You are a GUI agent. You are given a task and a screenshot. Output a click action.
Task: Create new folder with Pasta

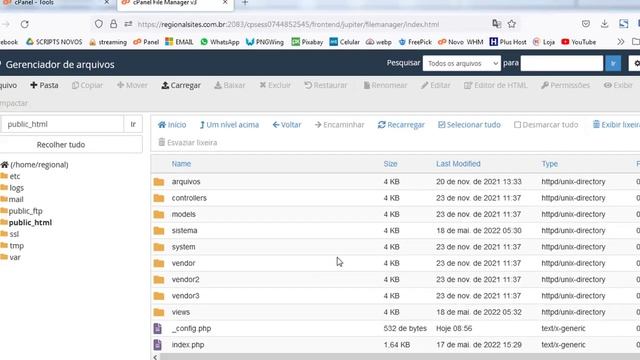(x=44, y=85)
